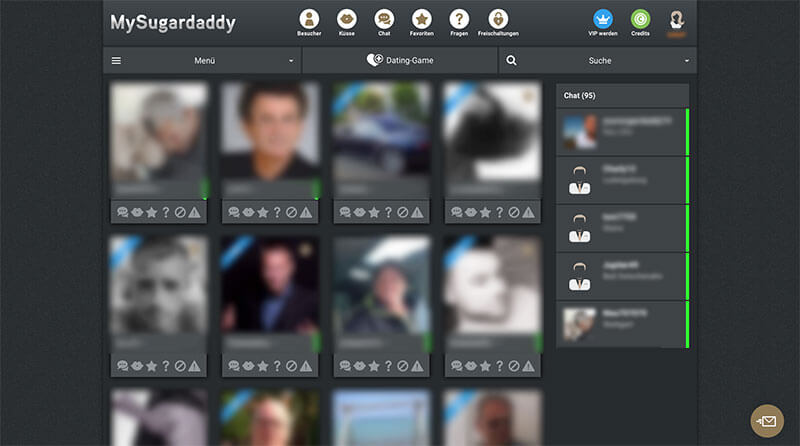Open the first chat contact with photo
800x446 pixels.
(x=622, y=132)
